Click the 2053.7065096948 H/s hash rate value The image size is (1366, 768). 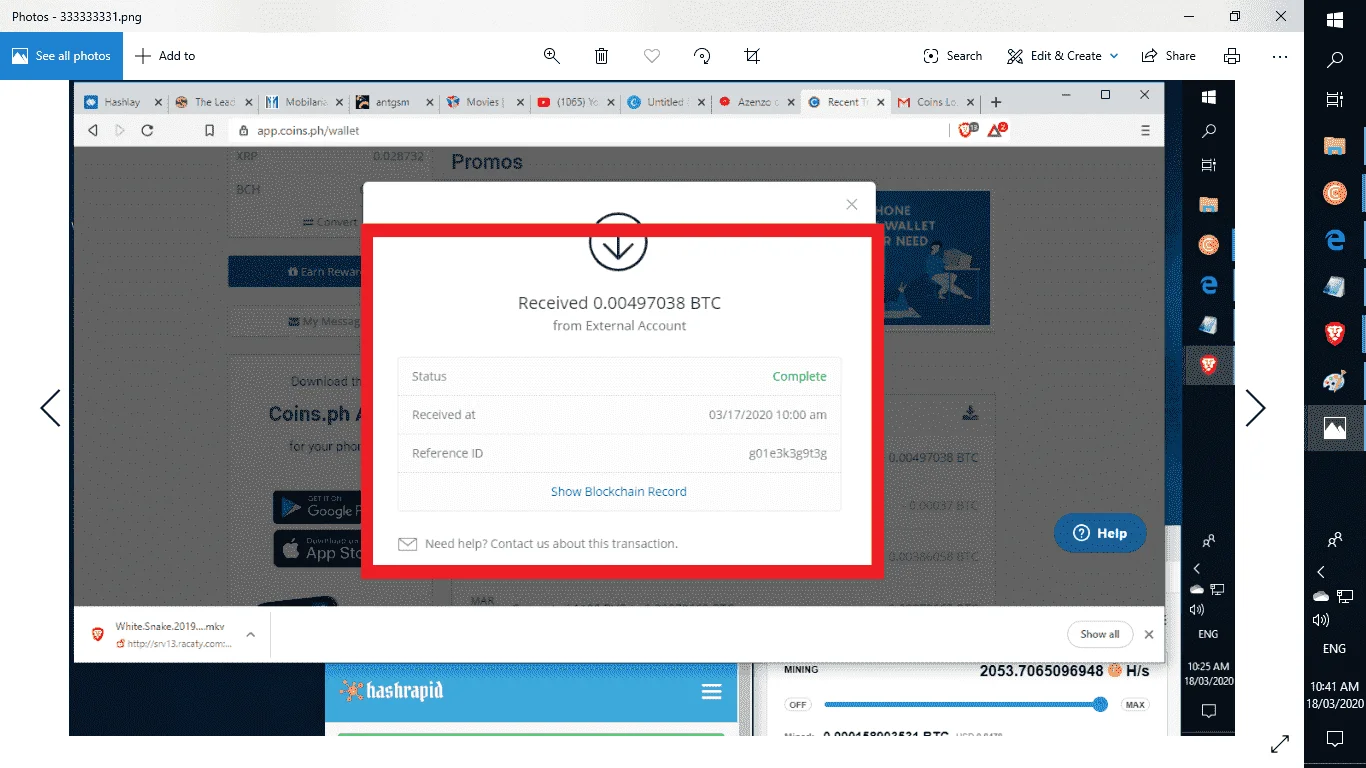click(1065, 670)
